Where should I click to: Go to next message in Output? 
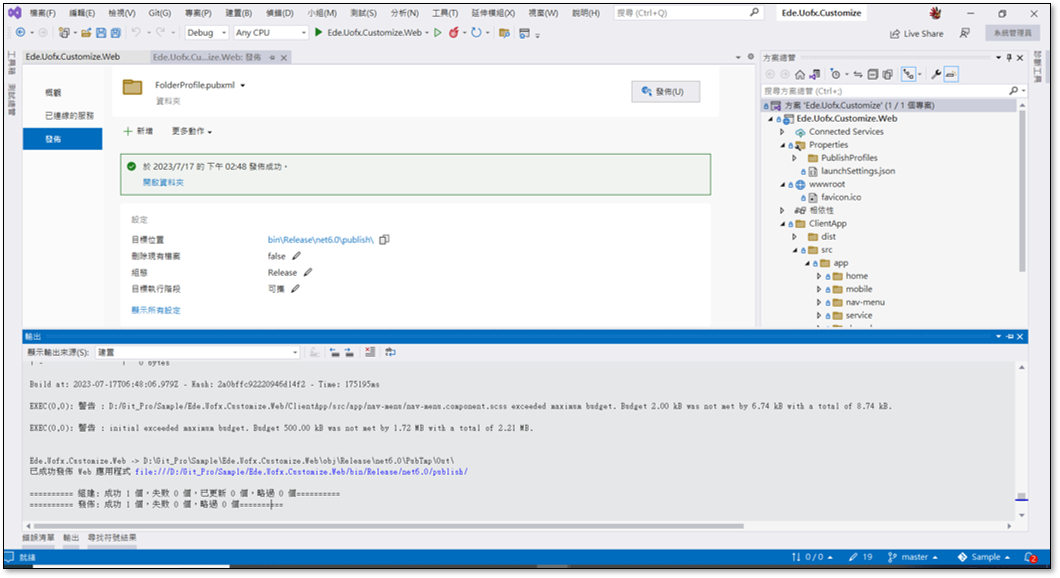tap(349, 352)
